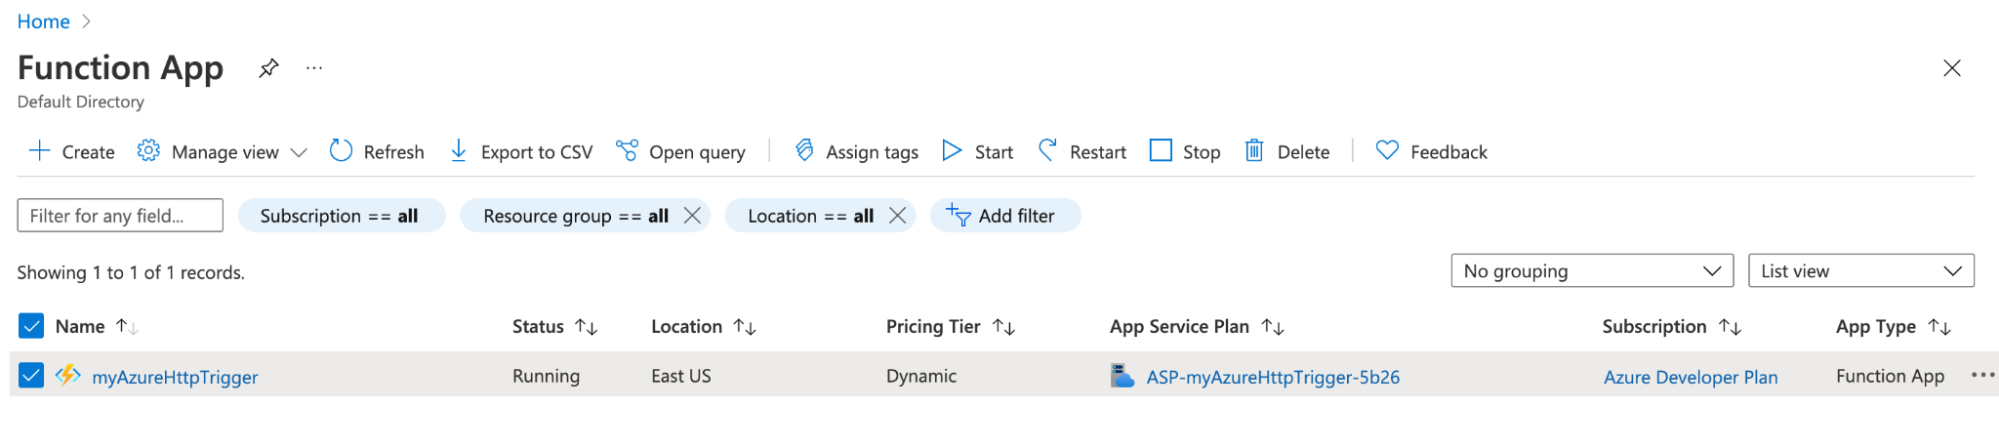Send feedback via the Feedback button
1999x437 pixels.
click(x=1432, y=151)
